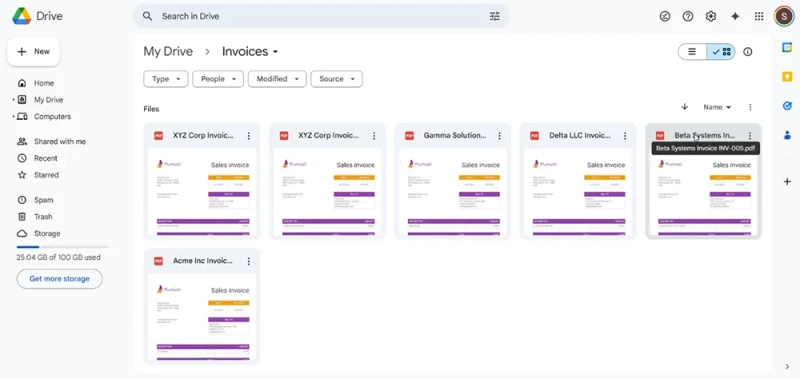
Task: Select the 'Gamma Solution...' file name
Action: click(455, 136)
